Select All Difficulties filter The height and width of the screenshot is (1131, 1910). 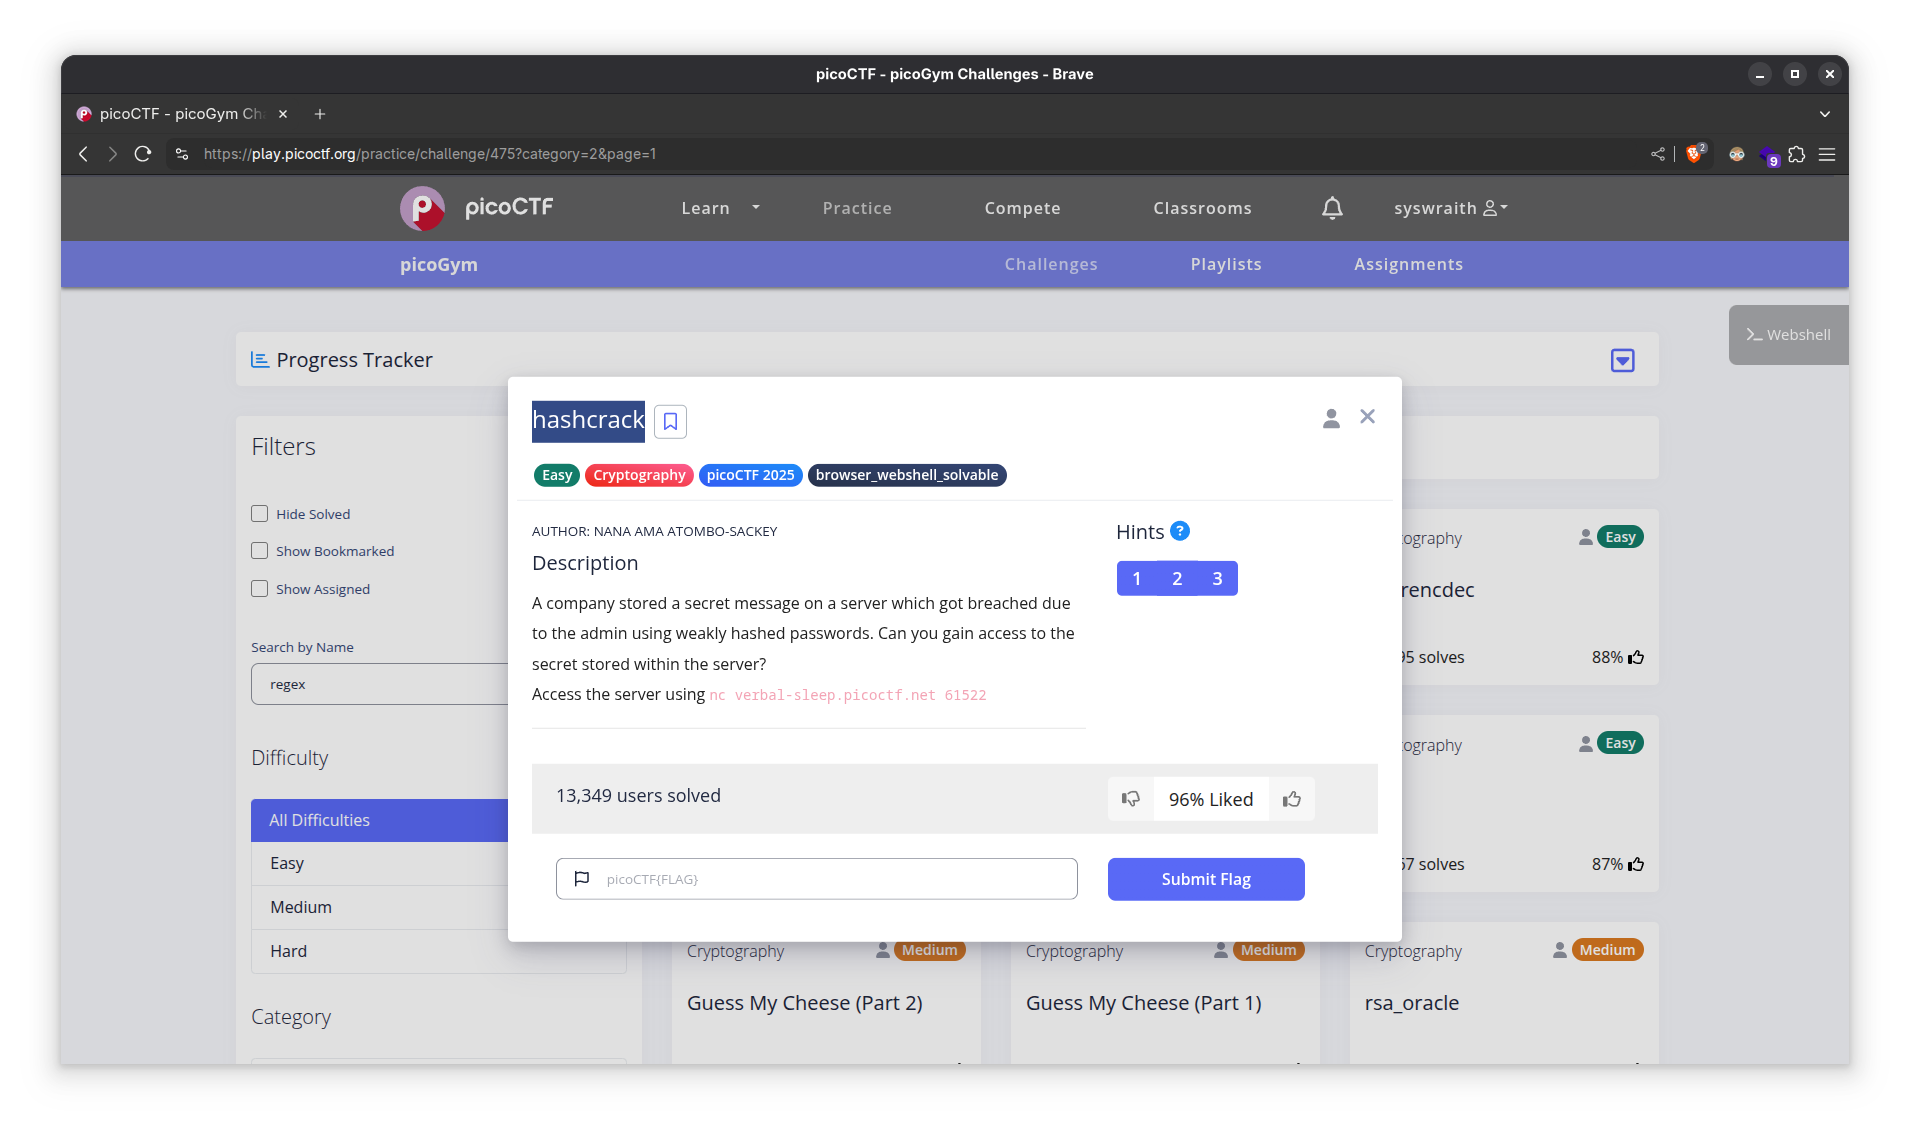380,820
